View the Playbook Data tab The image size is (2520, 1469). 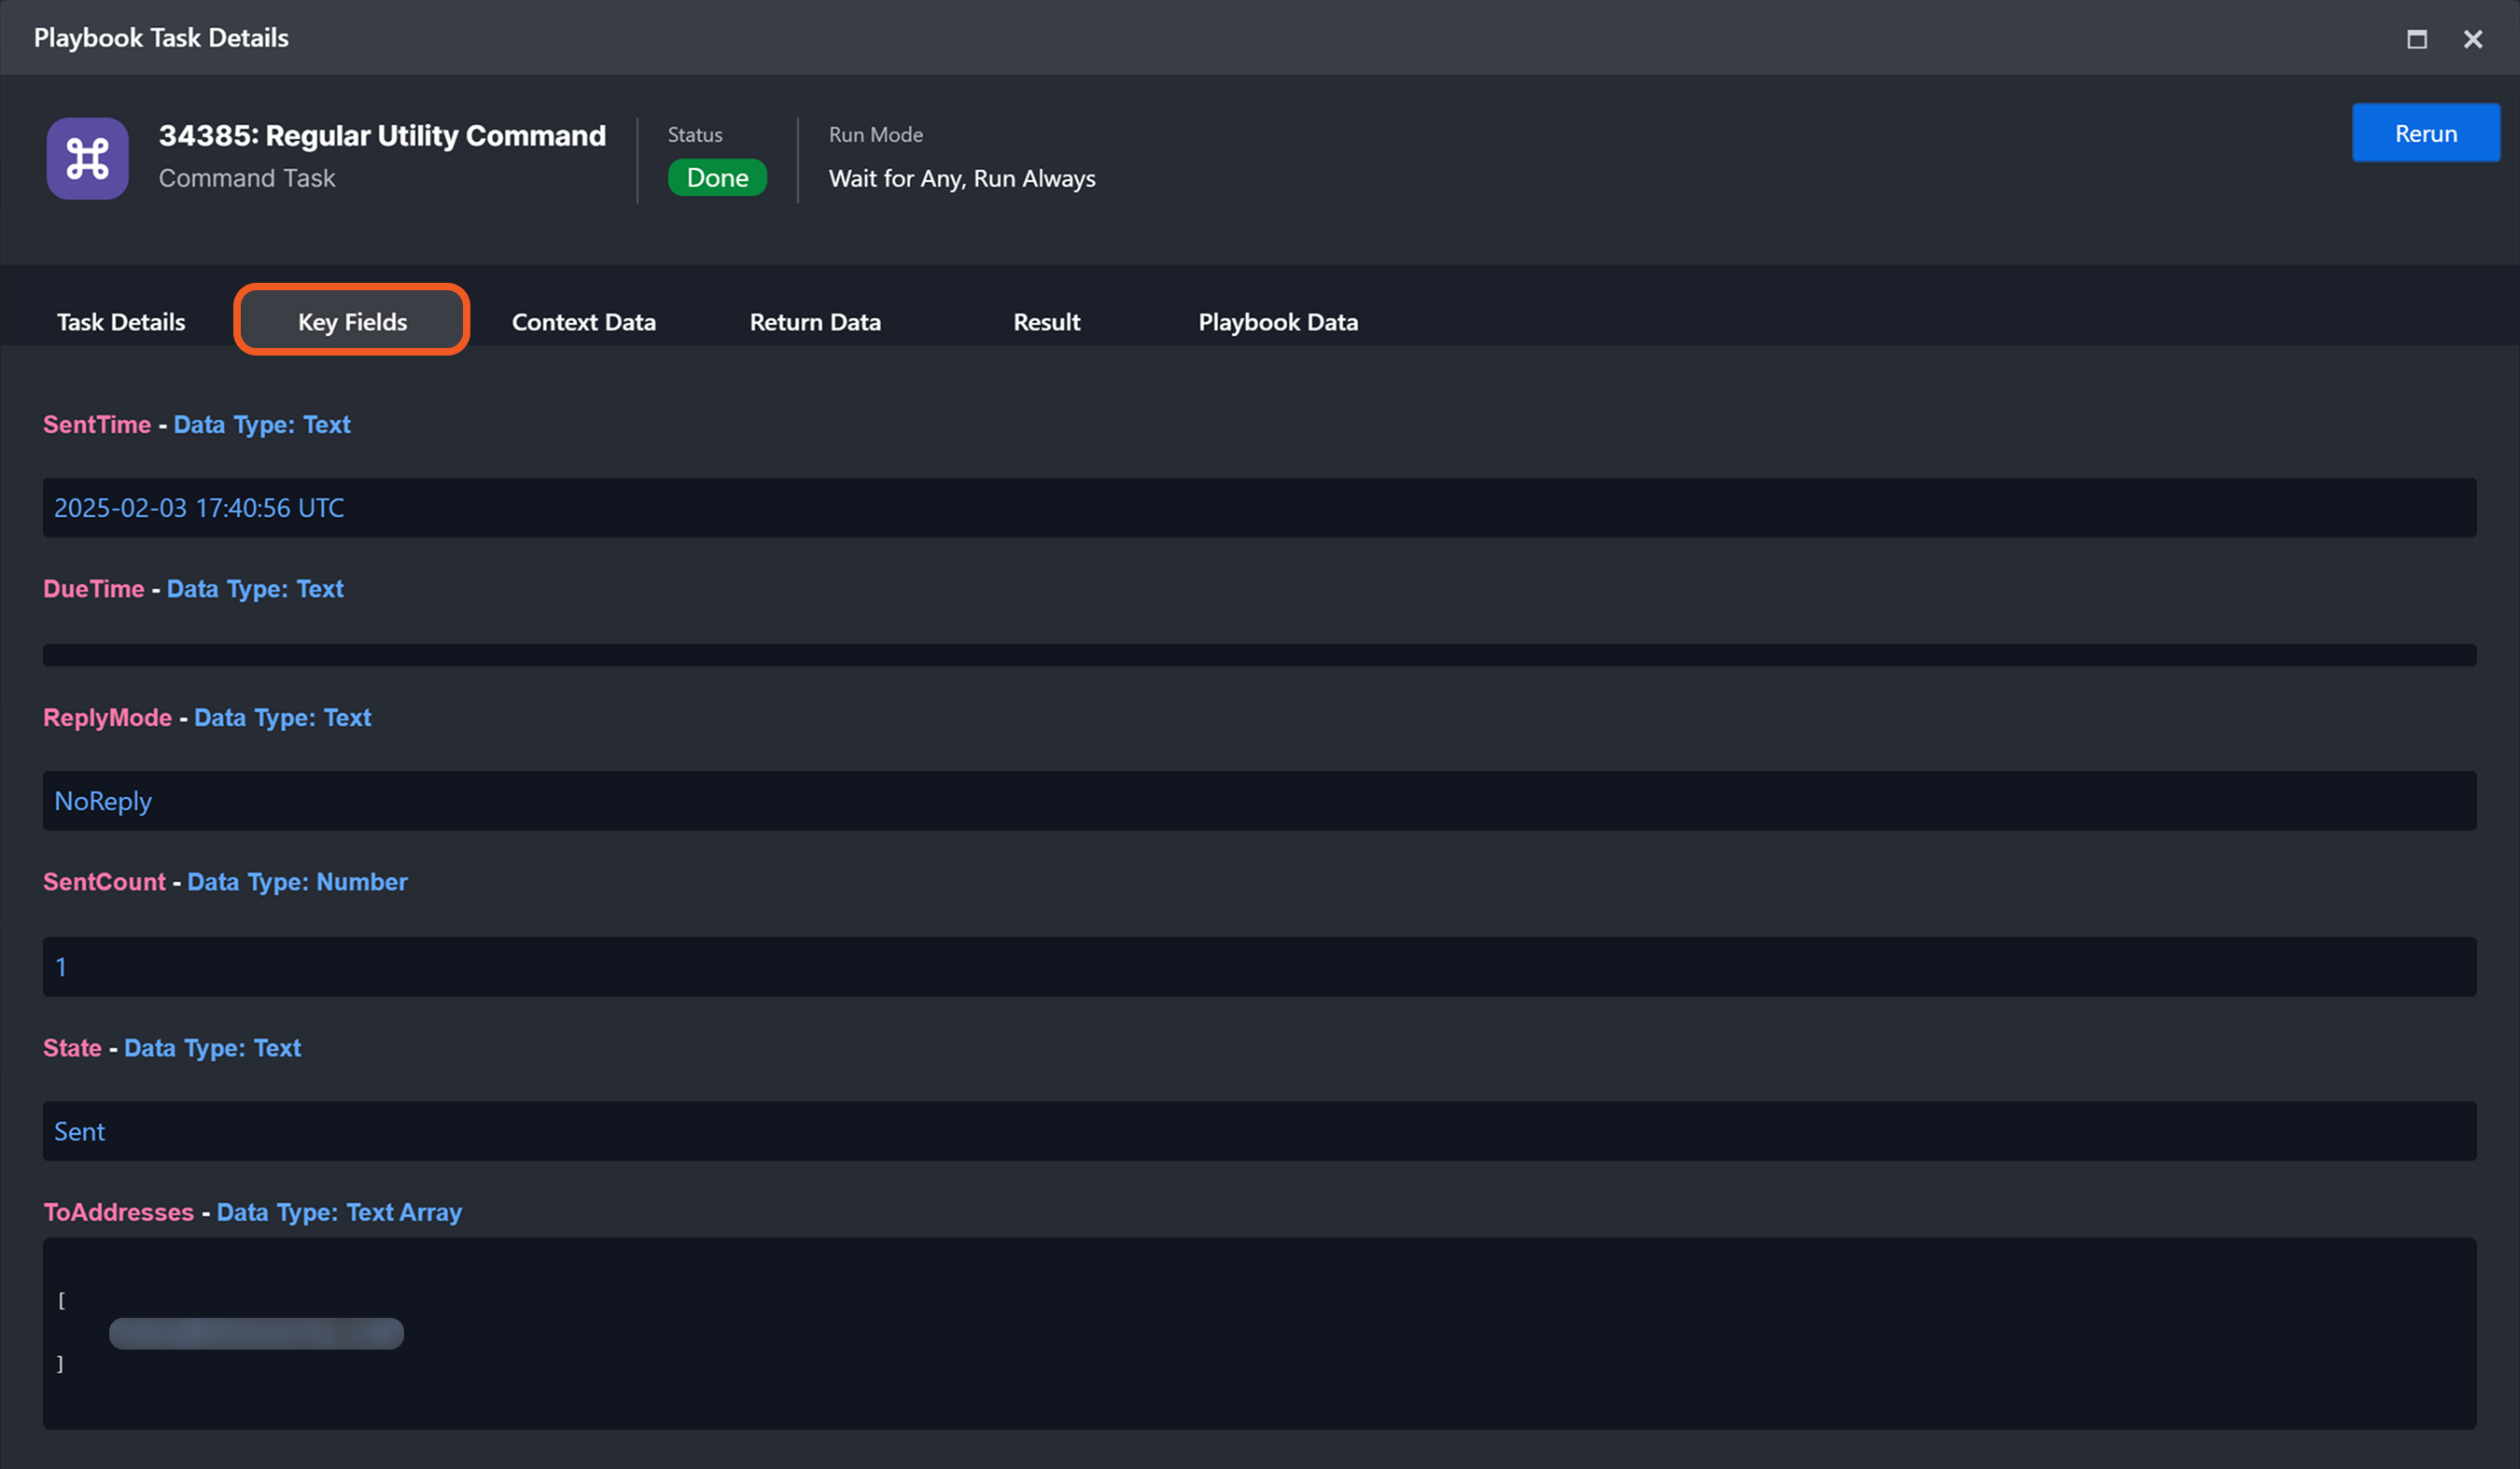pyautogui.click(x=1278, y=322)
